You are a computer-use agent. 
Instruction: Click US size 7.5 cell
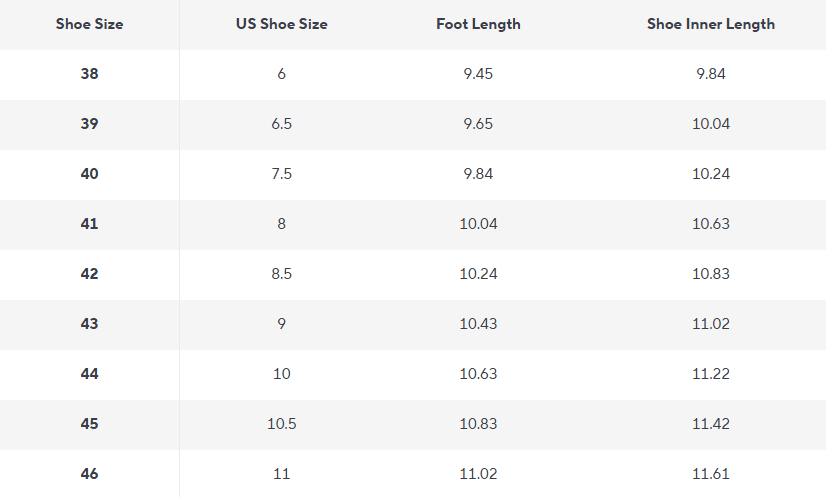[282, 174]
